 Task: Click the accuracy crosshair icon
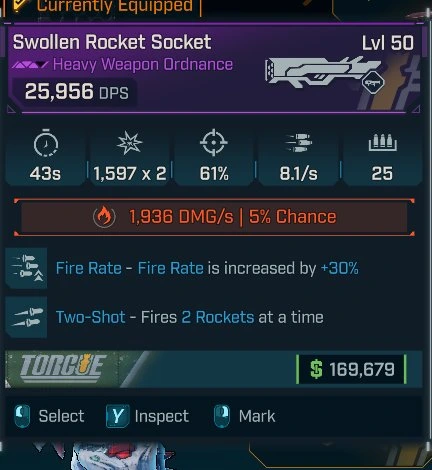[x=214, y=142]
